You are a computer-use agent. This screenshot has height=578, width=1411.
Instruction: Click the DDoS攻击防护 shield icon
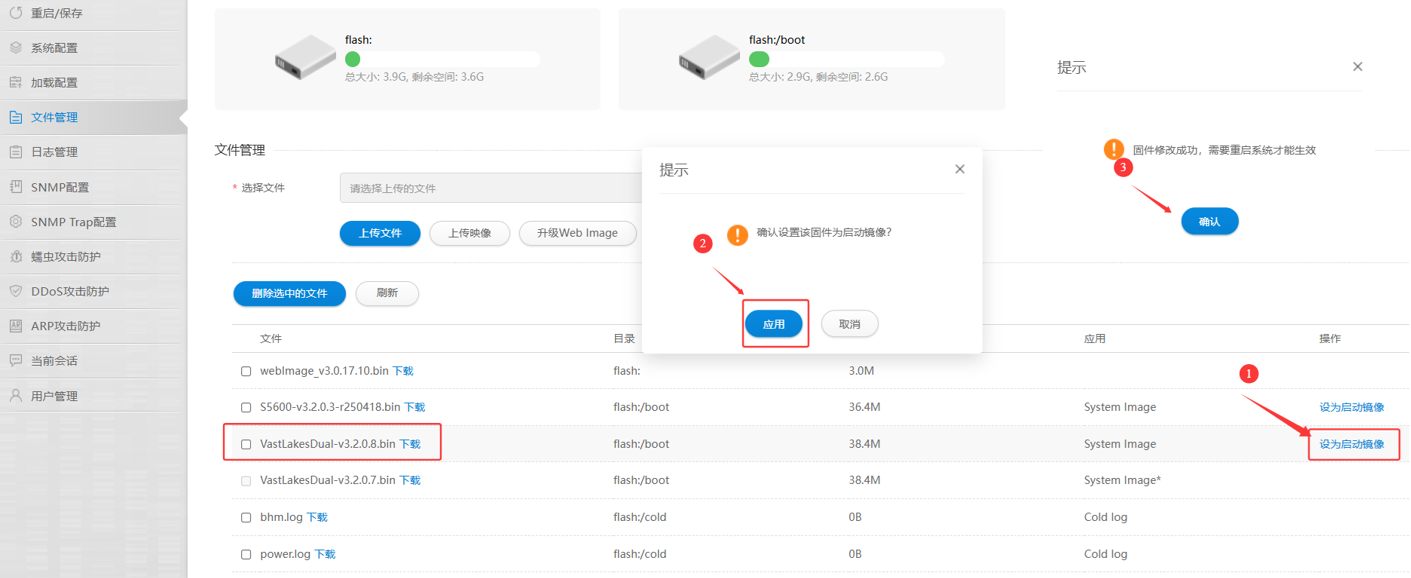tap(15, 291)
